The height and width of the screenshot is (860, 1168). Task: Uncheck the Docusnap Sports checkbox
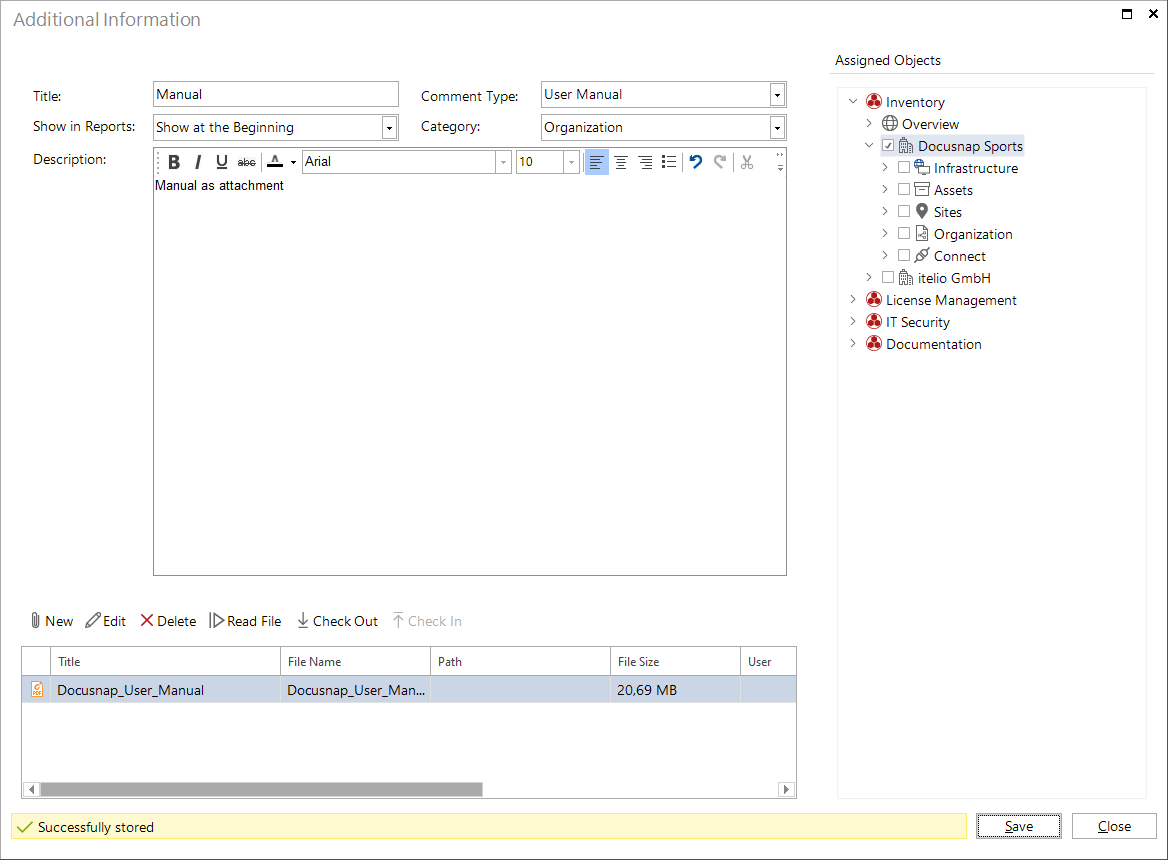(x=888, y=145)
